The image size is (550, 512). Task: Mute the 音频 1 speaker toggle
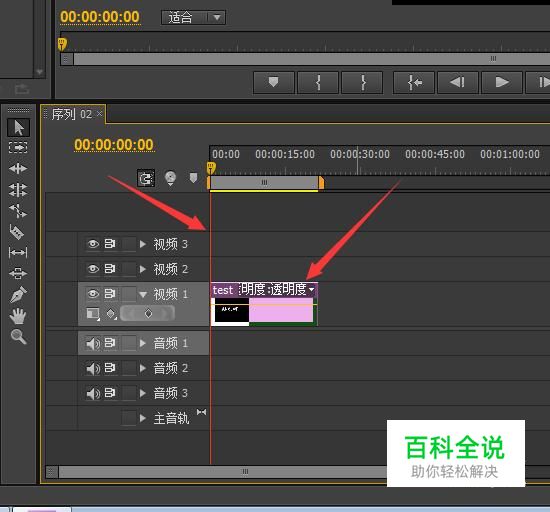[93, 343]
